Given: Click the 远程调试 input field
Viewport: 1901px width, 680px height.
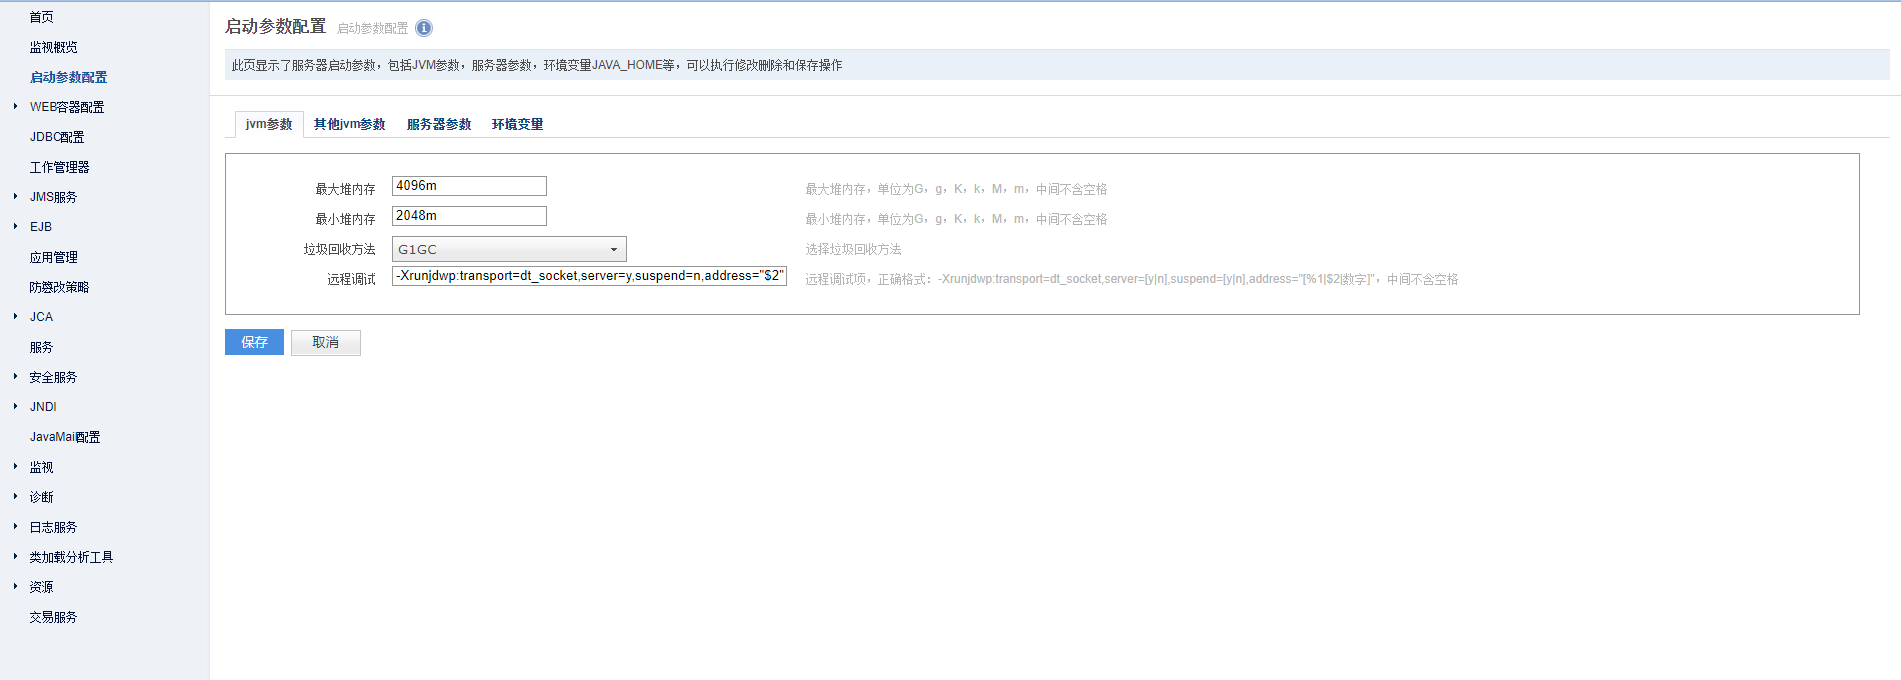Looking at the screenshot, I should [589, 276].
